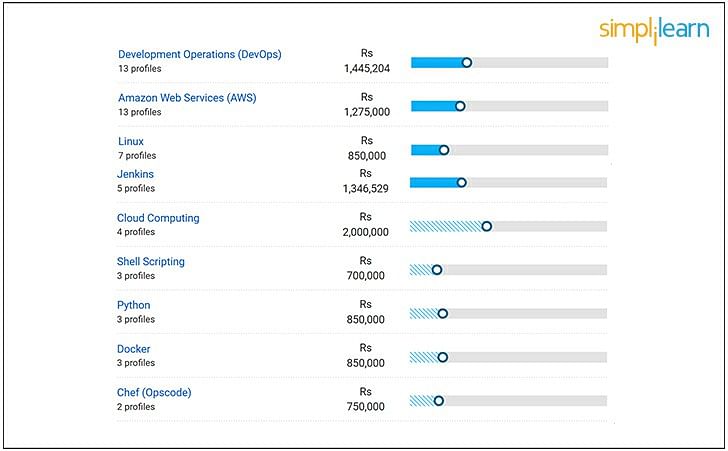The width and height of the screenshot is (728, 451).
Task: Click '2 profiles' under Chef (Opscode)
Action: tap(136, 407)
